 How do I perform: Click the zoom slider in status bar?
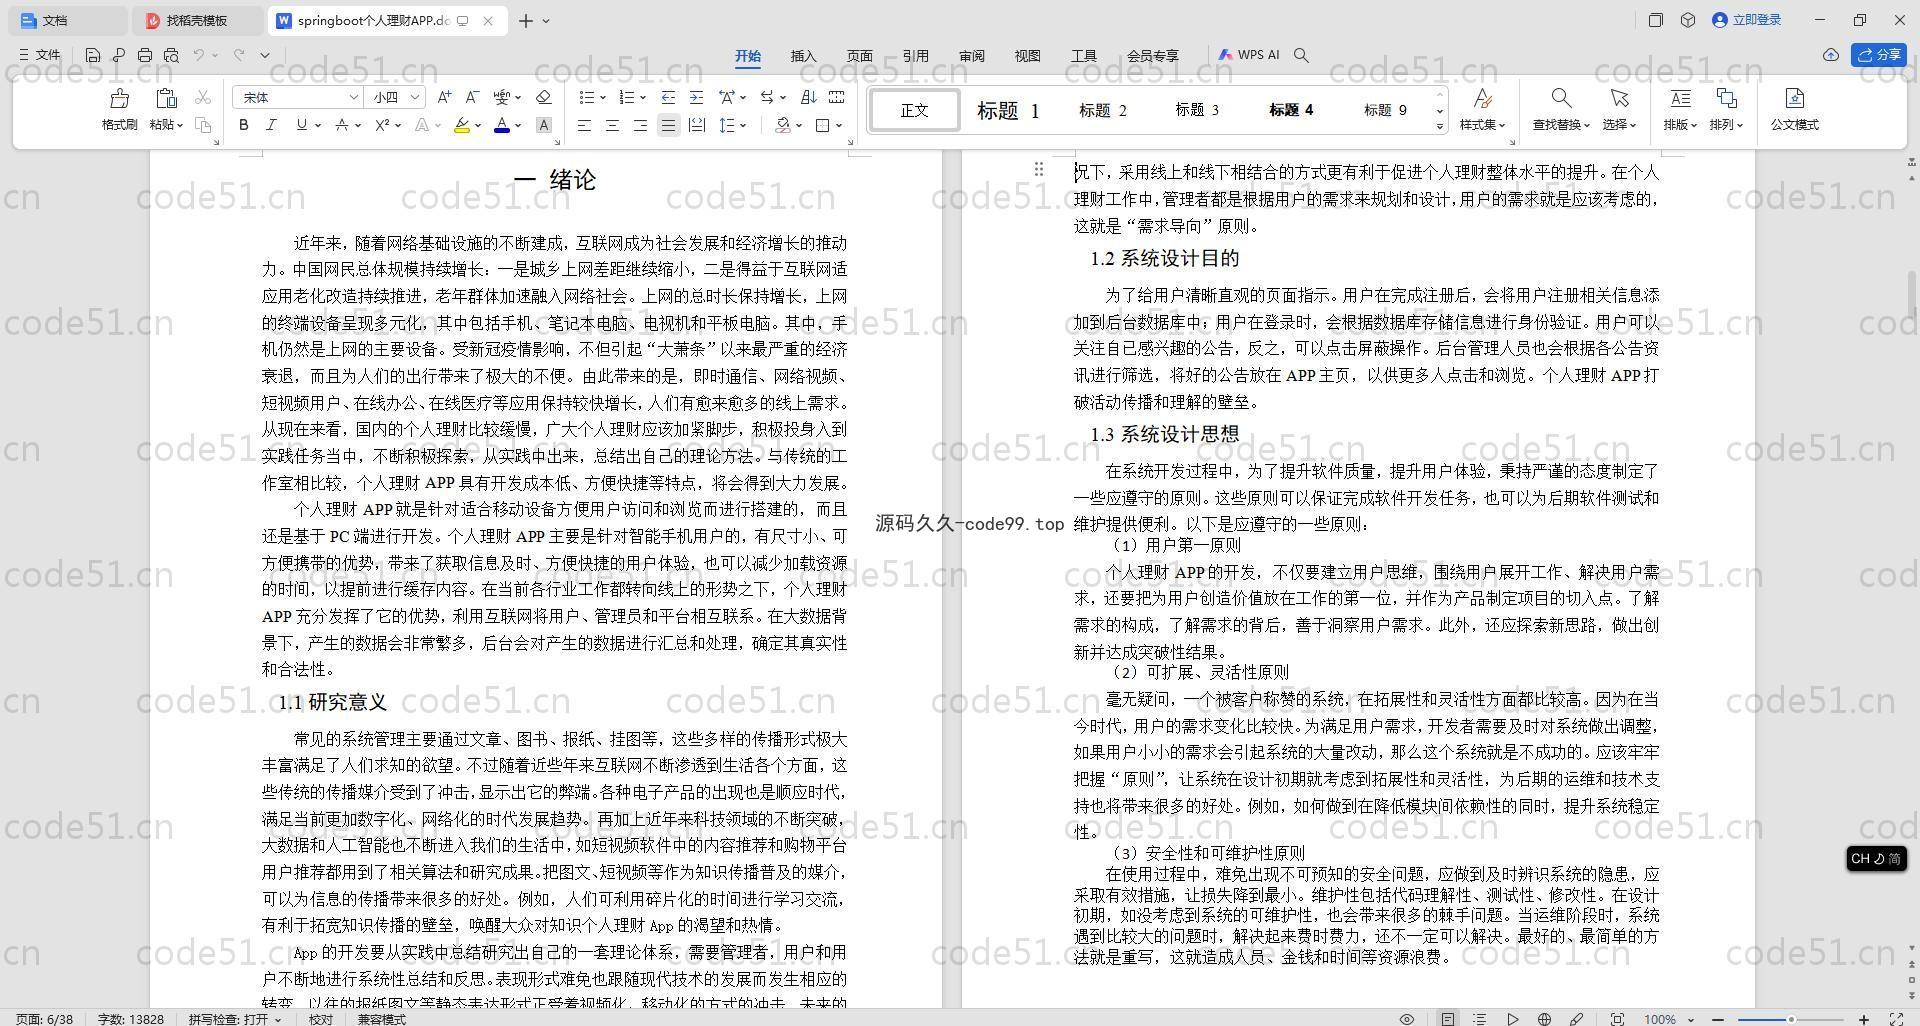pyautogui.click(x=1792, y=1019)
